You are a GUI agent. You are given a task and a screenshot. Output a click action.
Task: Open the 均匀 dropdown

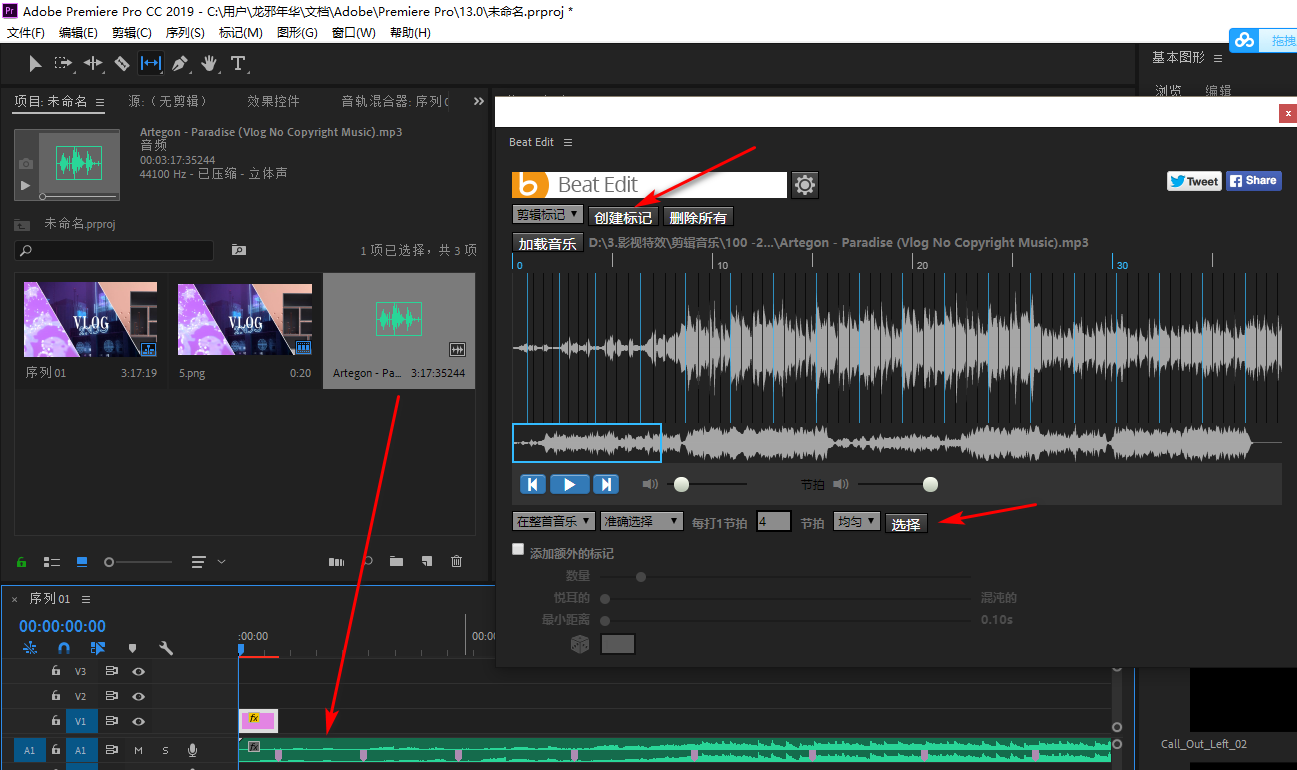857,521
